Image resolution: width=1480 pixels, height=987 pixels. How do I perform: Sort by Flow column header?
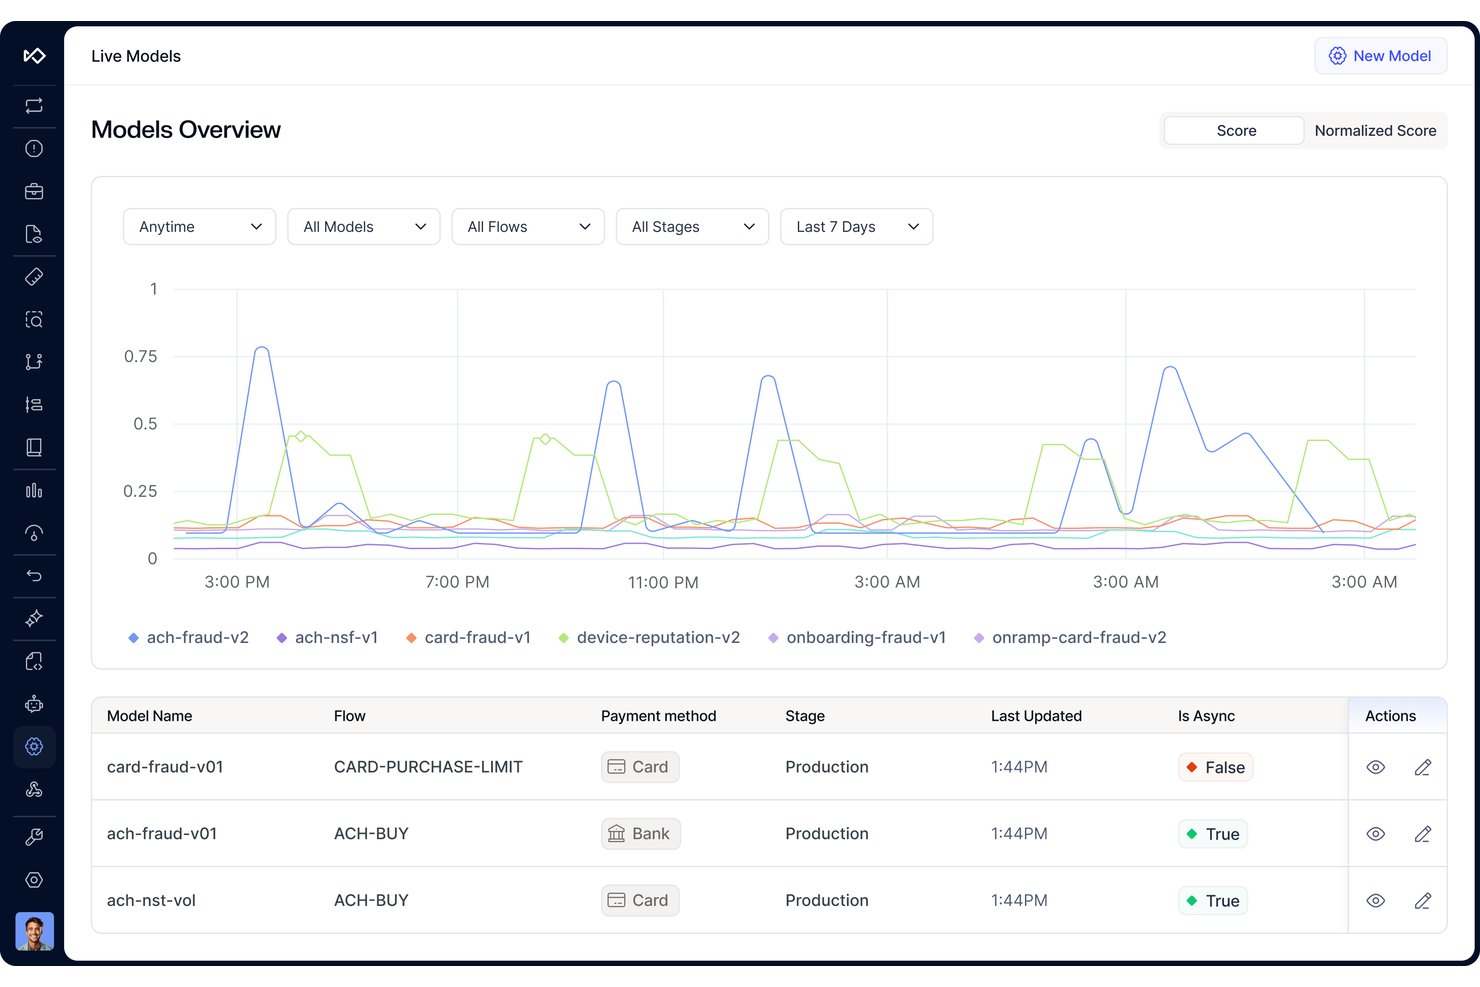coord(350,716)
